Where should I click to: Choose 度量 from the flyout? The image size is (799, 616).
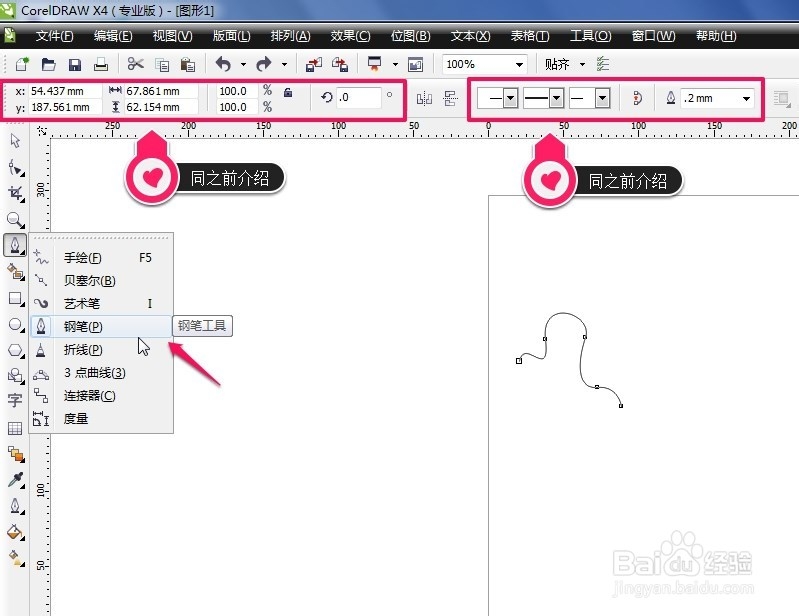tap(101, 419)
